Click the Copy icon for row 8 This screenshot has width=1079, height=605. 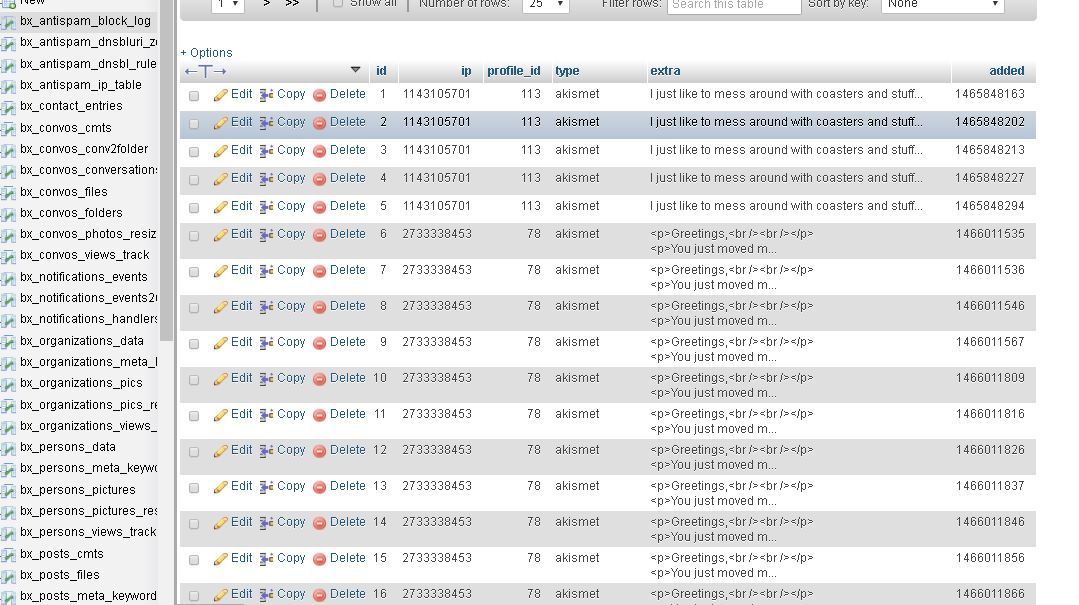[267, 307]
